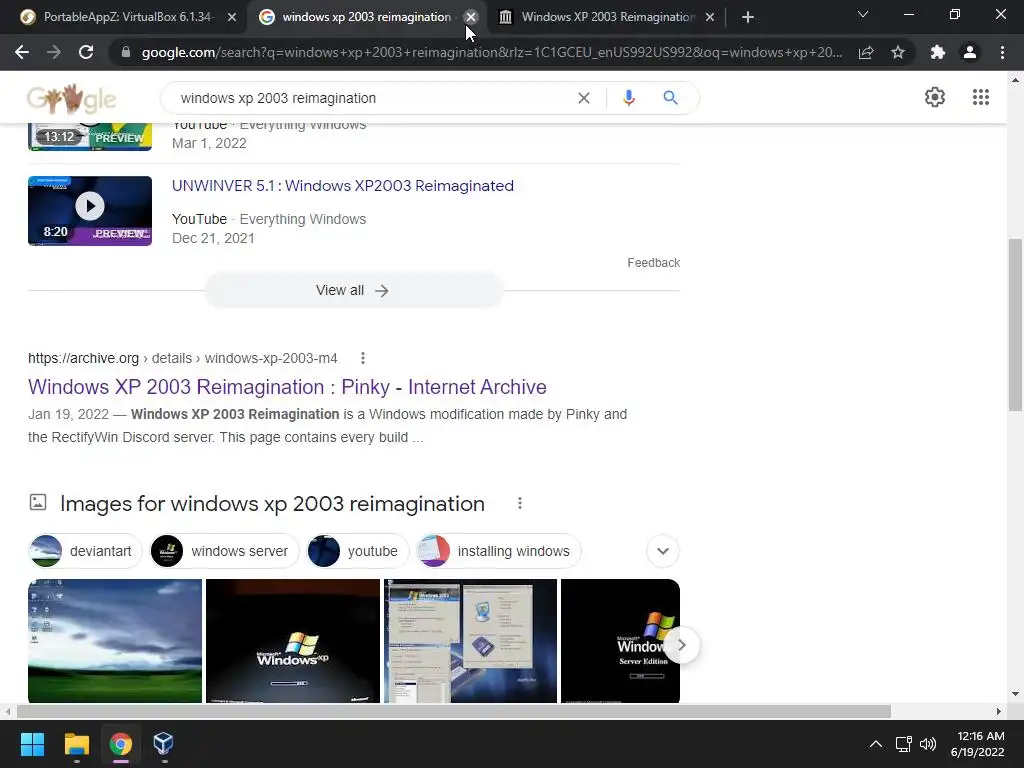
Task: Open options for the archive.org result
Action: coord(362,358)
